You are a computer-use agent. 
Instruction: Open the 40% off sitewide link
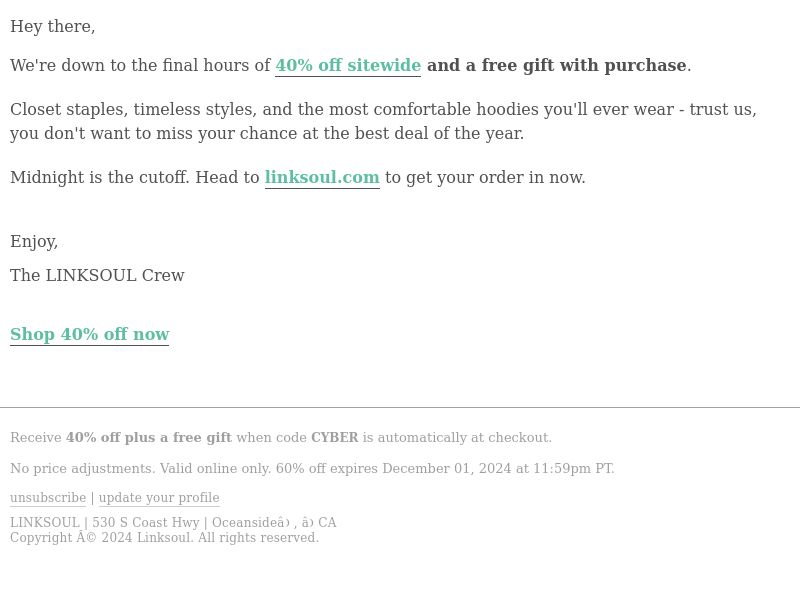(x=348, y=65)
